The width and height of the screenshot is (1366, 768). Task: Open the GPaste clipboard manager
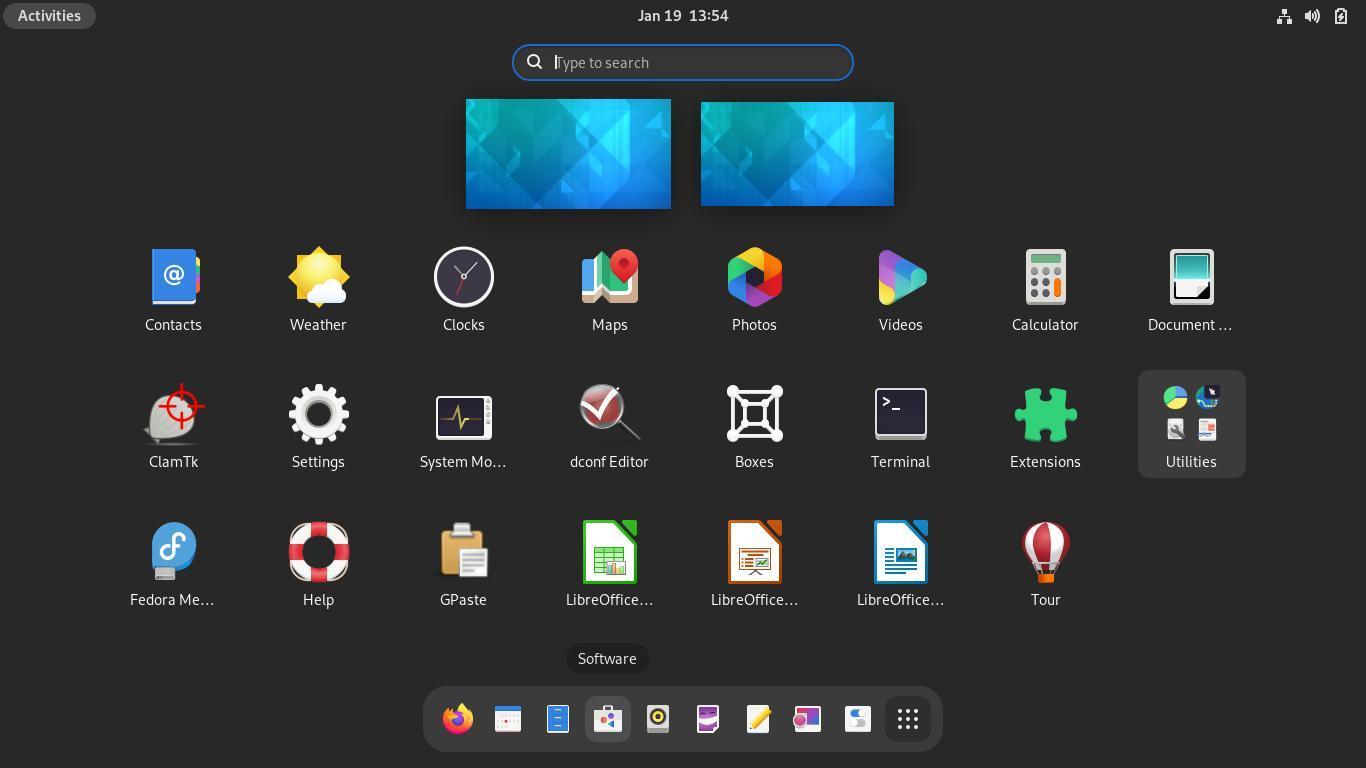point(463,552)
